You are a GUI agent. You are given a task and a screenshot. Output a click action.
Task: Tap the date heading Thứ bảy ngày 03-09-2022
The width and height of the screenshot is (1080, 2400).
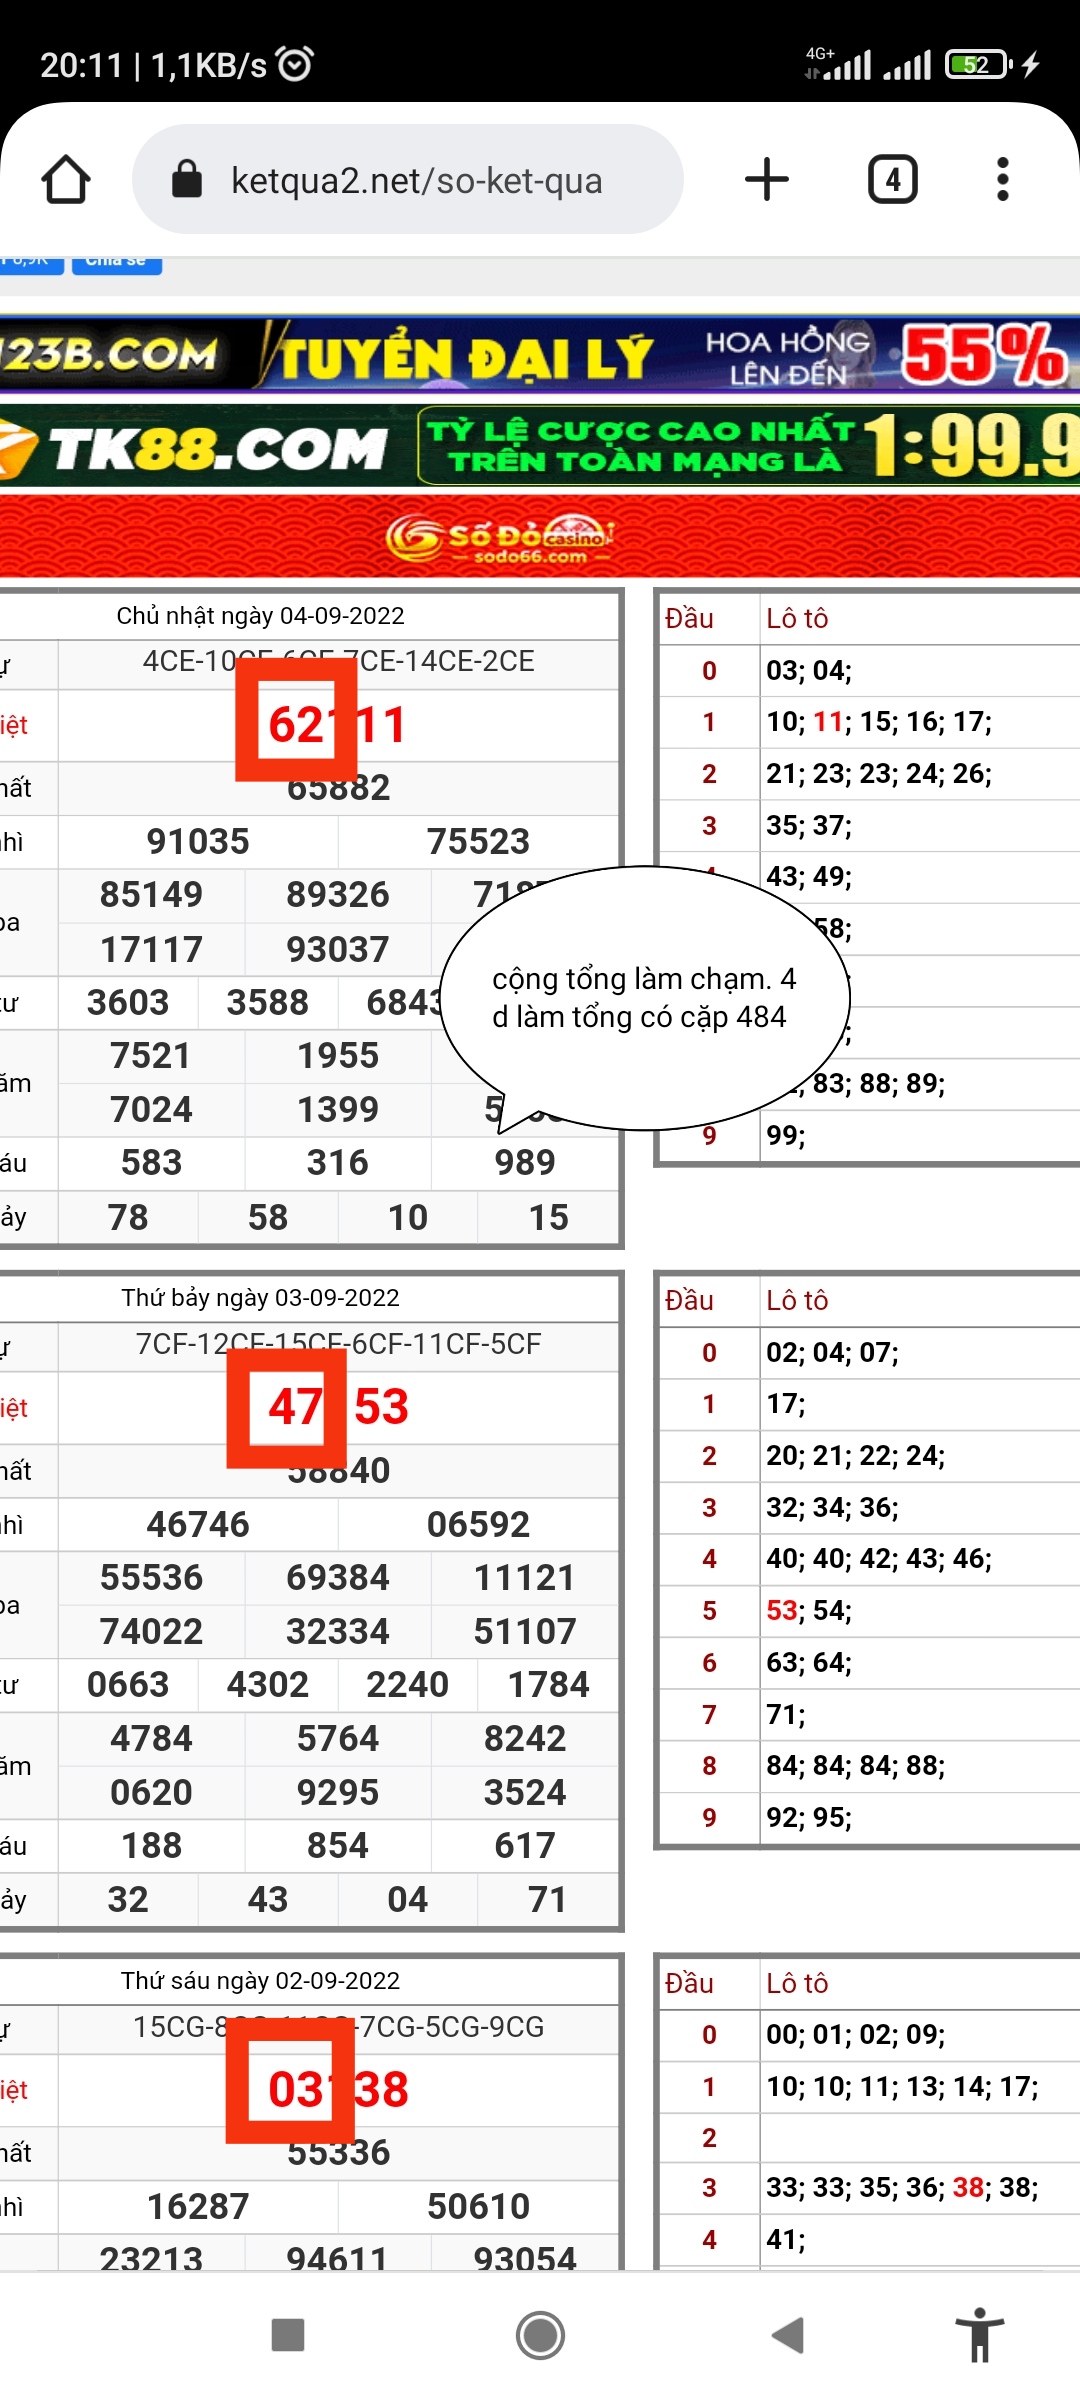(260, 1298)
